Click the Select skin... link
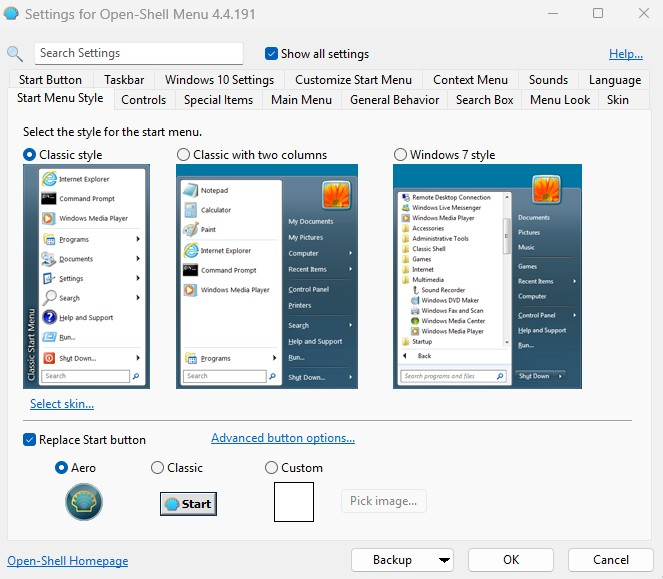 click(x=62, y=404)
